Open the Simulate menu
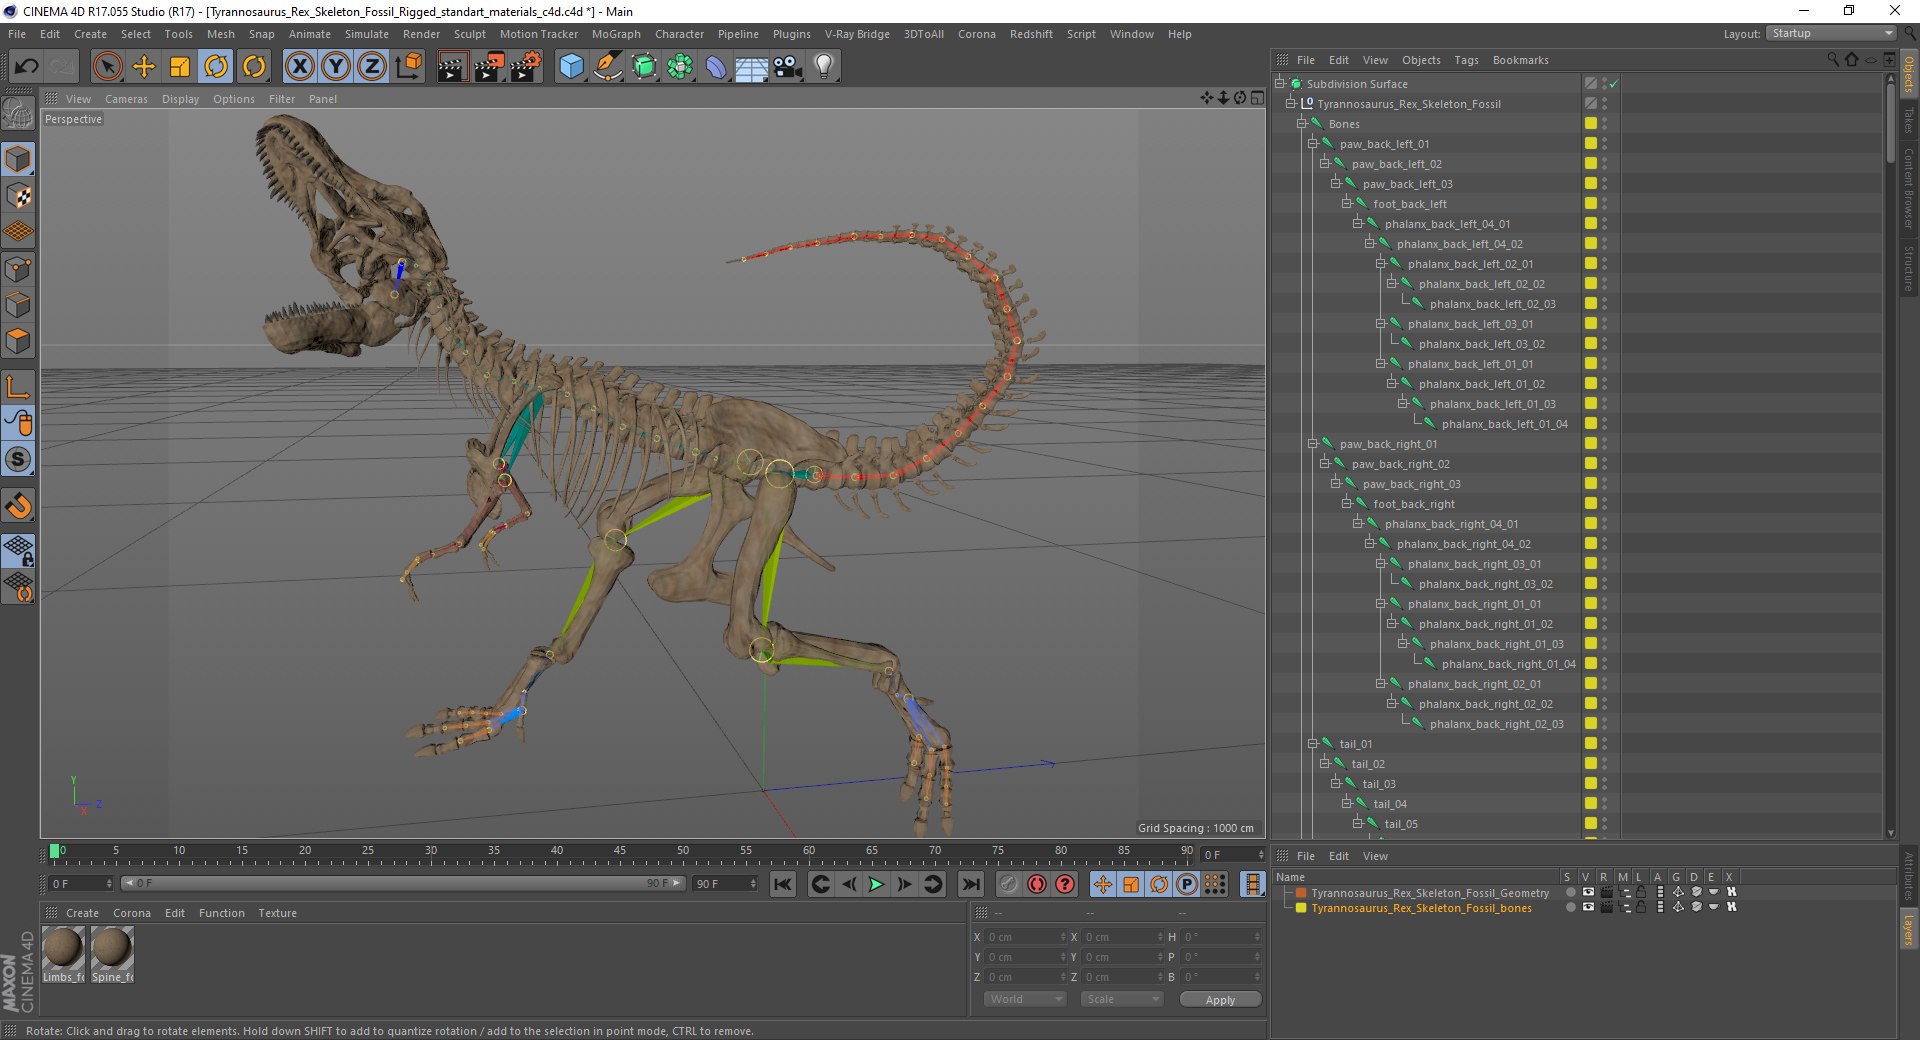 [367, 34]
